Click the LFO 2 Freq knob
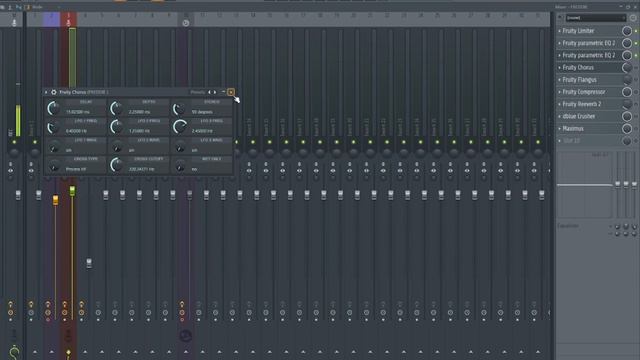This screenshot has width=640, height=360. pos(117,127)
